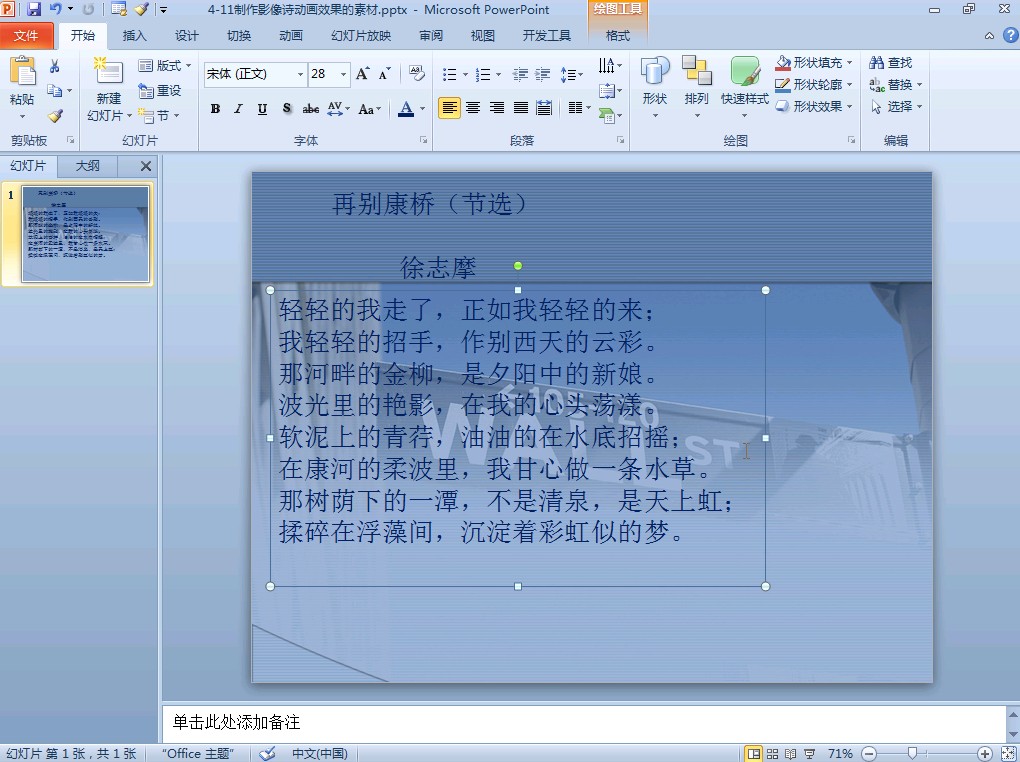The image size is (1020, 762).
Task: Open the 动画 ribbon tab
Action: (290, 36)
